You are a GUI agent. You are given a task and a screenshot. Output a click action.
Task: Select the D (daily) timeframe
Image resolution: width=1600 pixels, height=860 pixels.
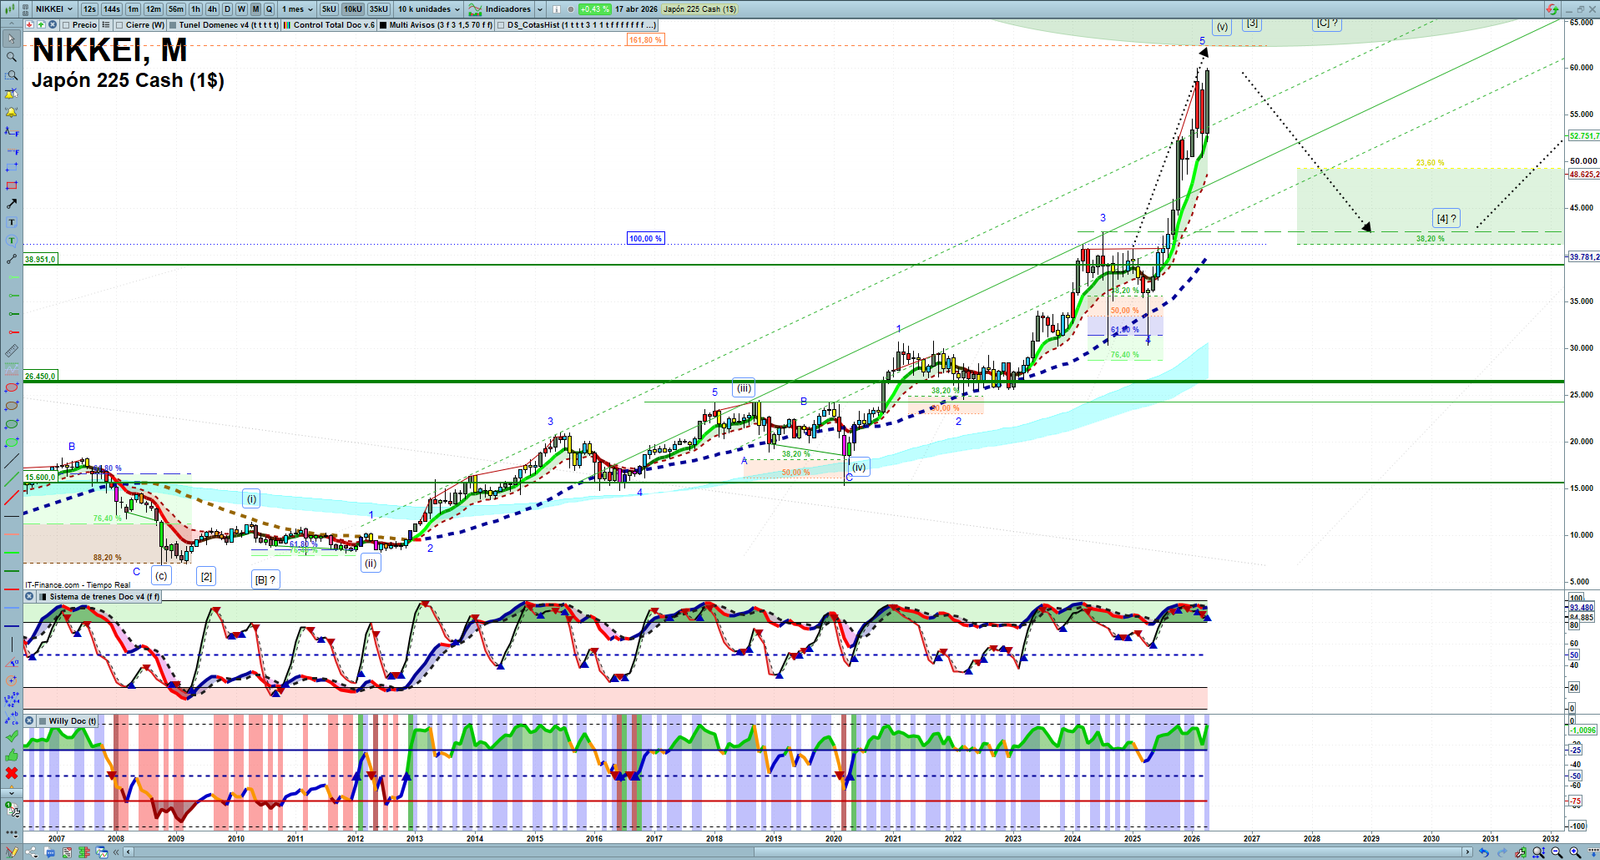pos(227,9)
